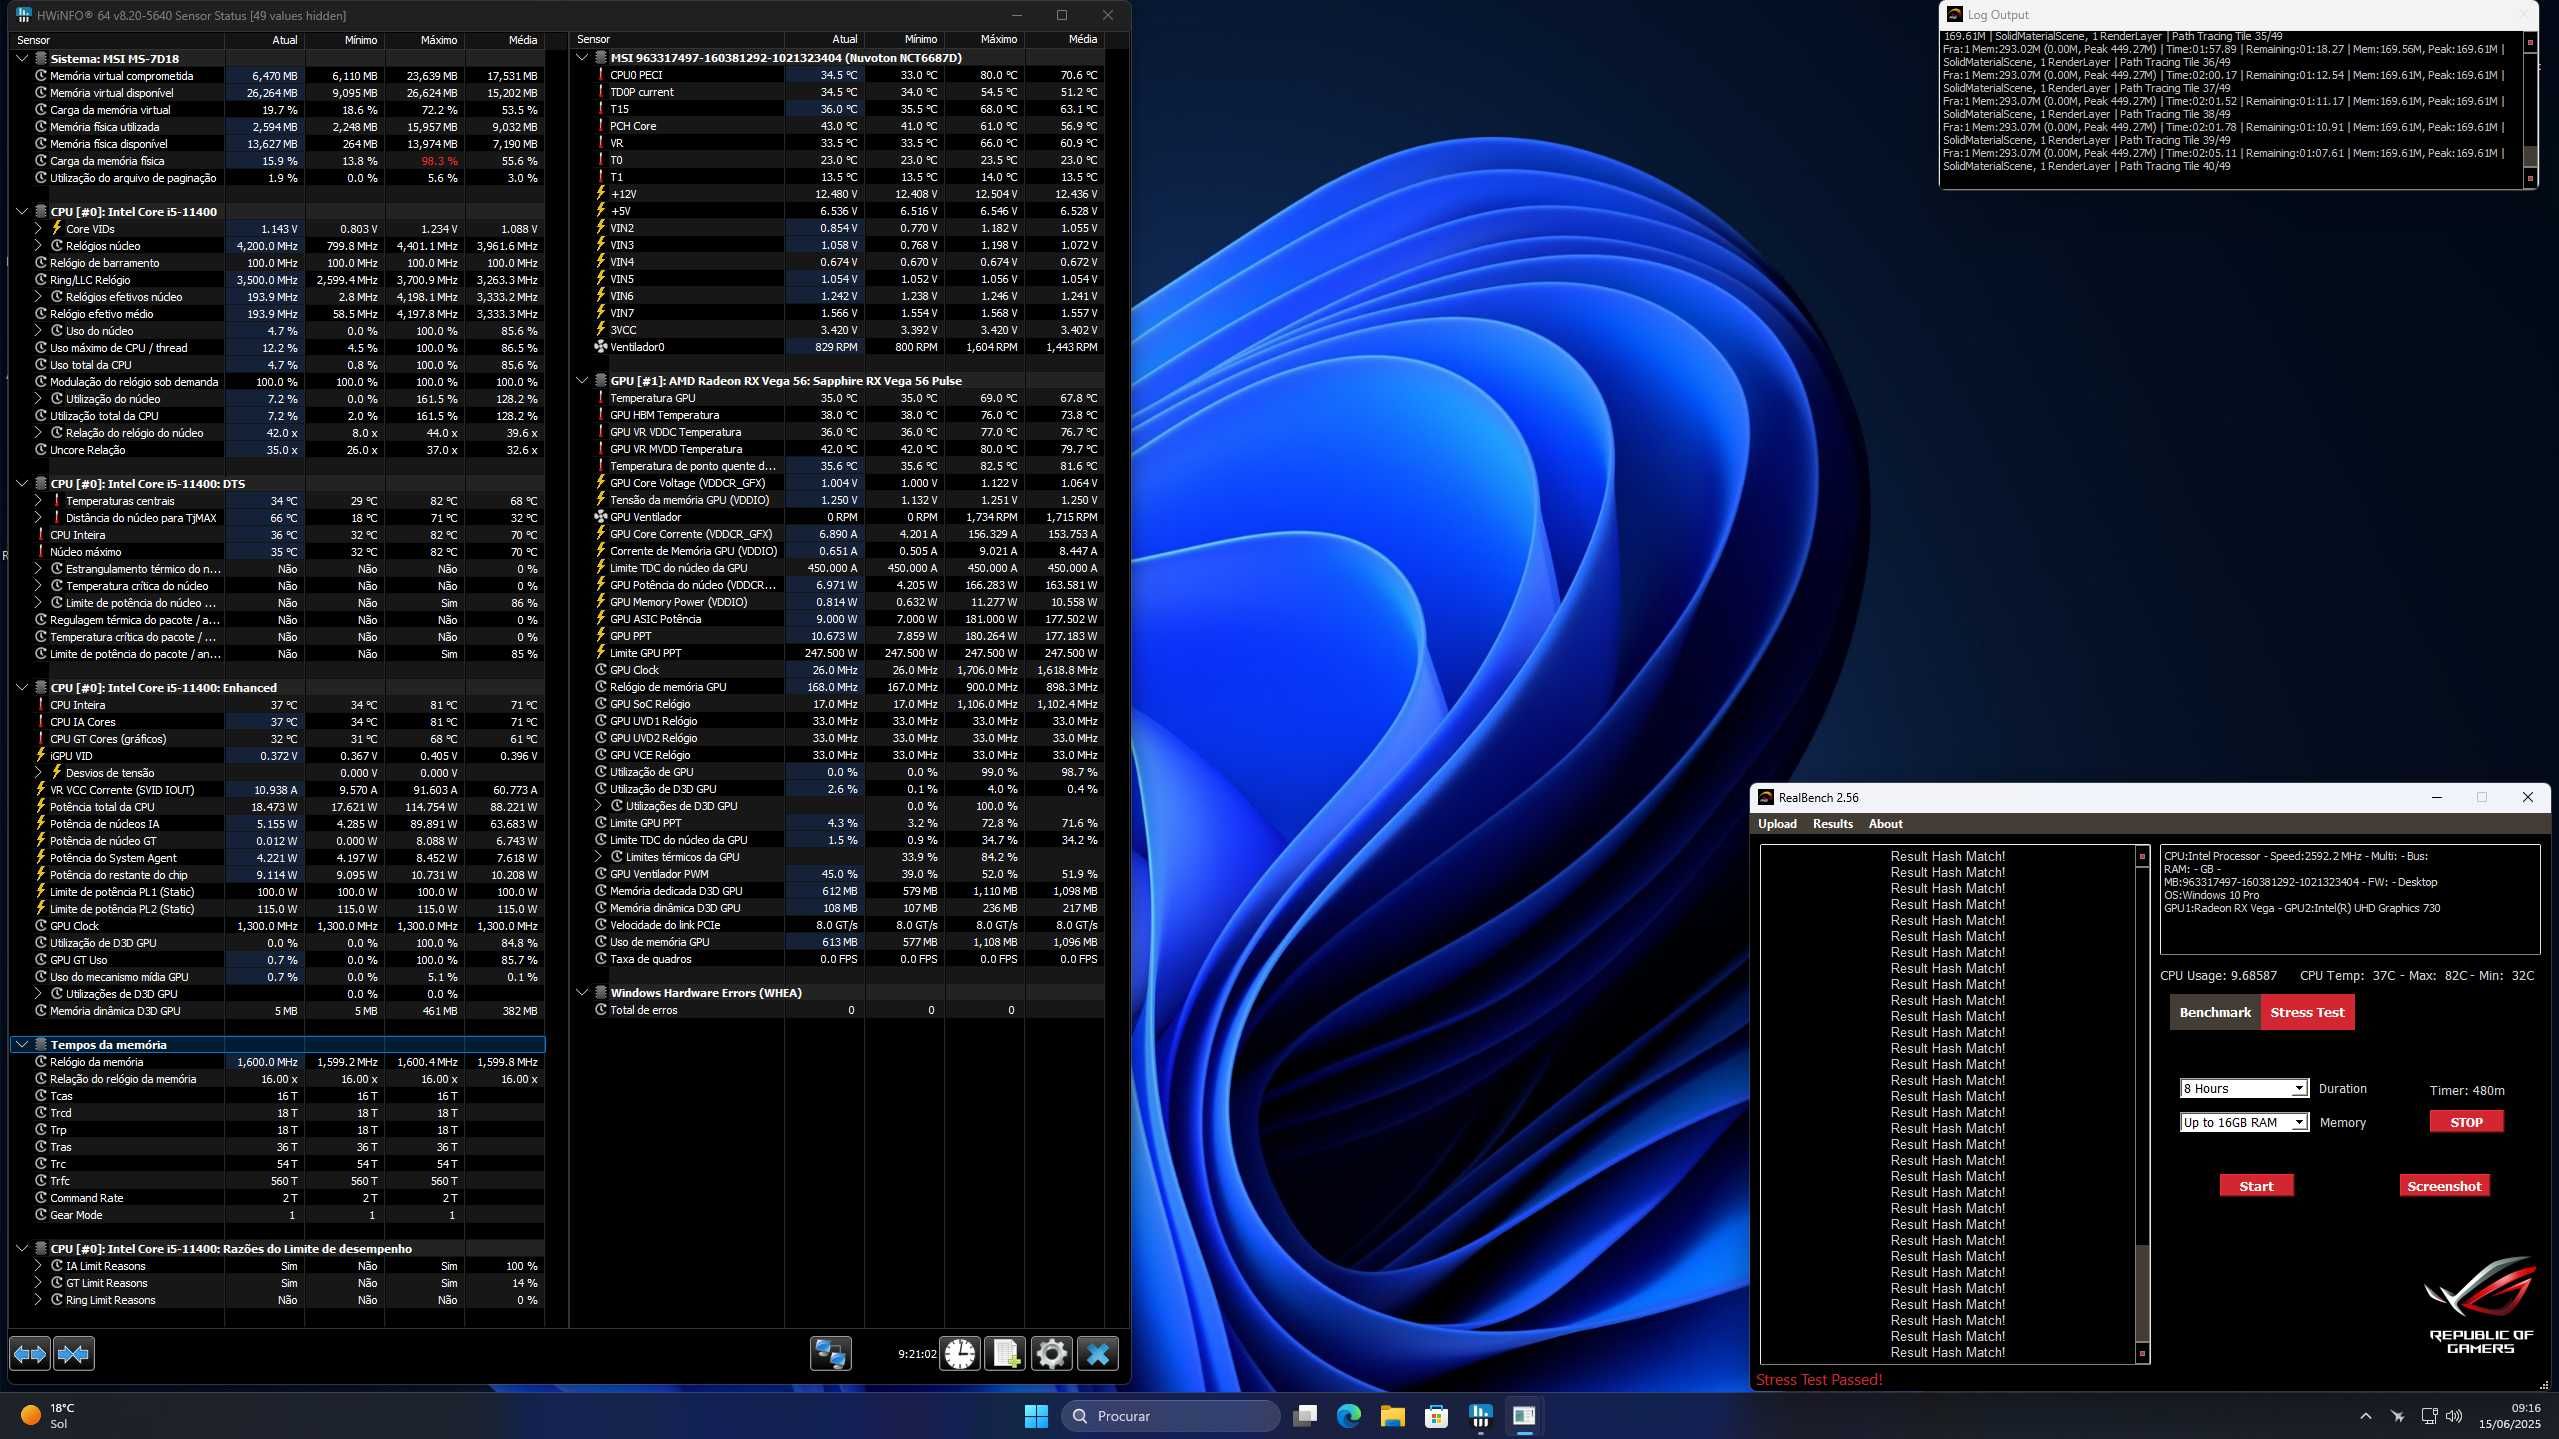Viewport: 2559px width, 1439px height.
Task: Collapse the Tempos da memória group
Action: [x=22, y=1044]
